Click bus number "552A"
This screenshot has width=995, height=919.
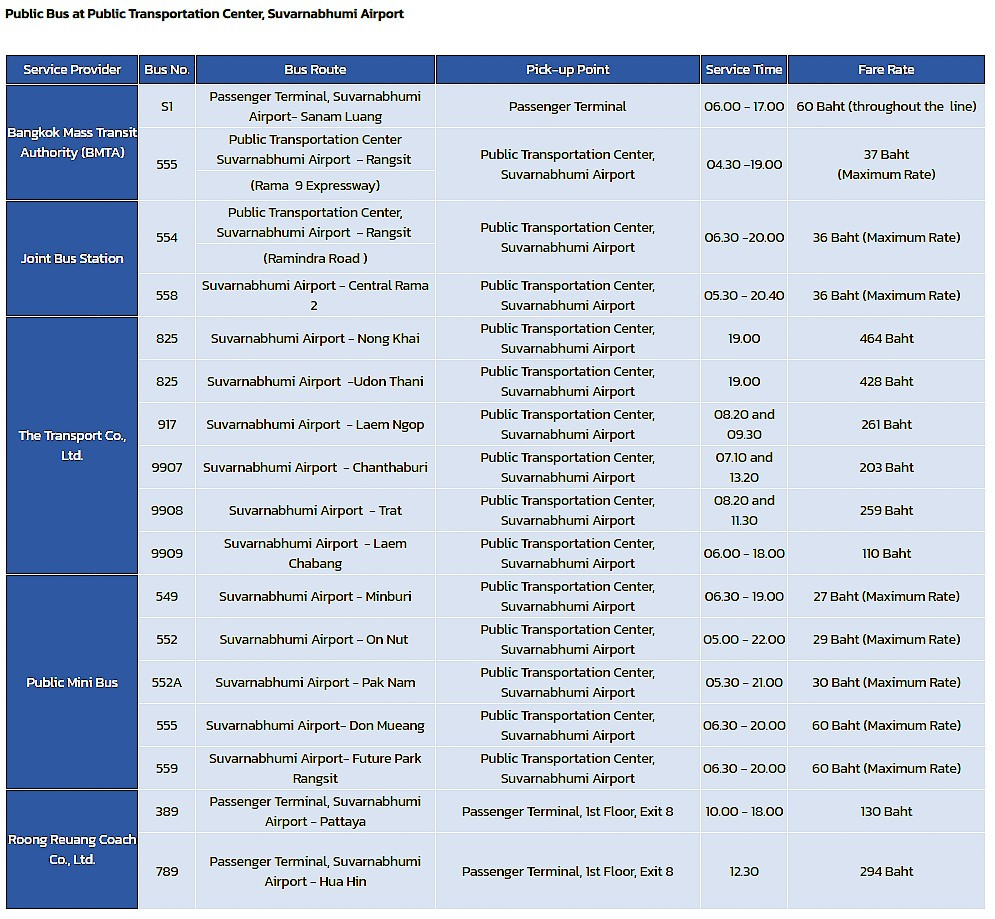tap(167, 683)
